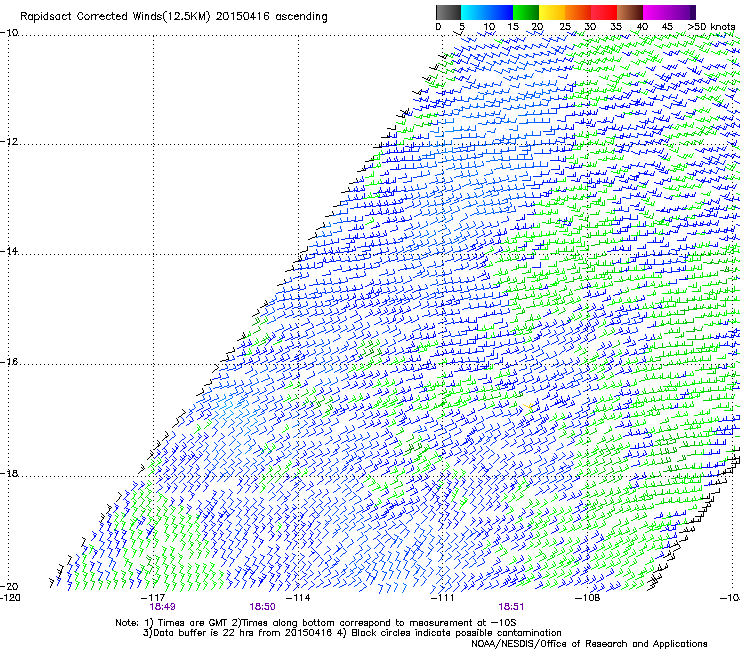Click the magenta 40-45 knots legend color

[656, 12]
